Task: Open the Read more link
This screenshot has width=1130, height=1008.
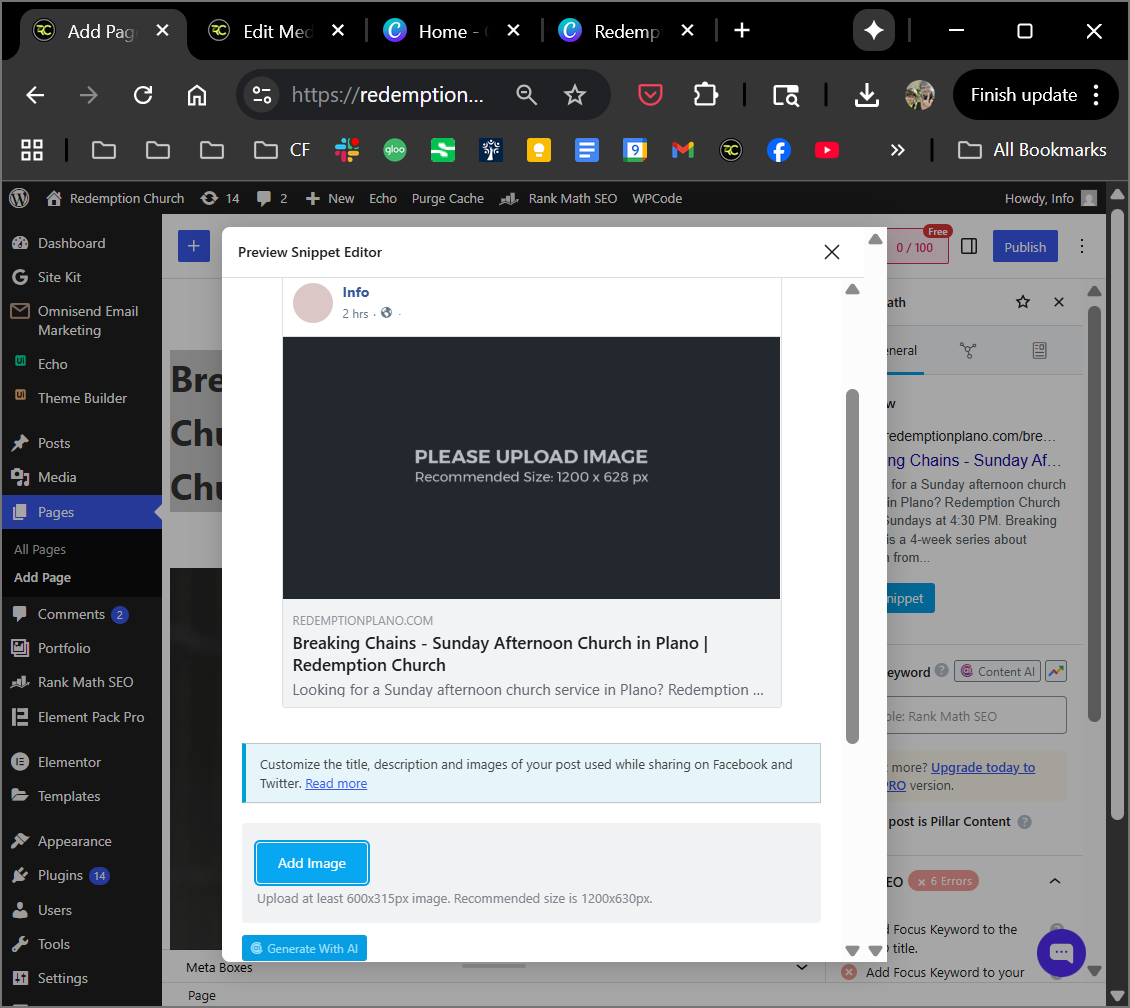Action: (x=336, y=783)
